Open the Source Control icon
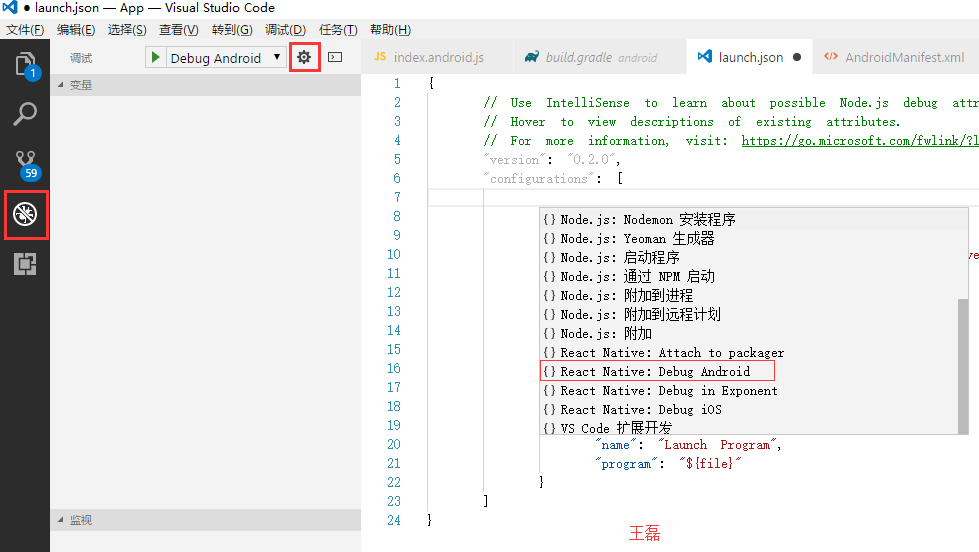 [25, 163]
